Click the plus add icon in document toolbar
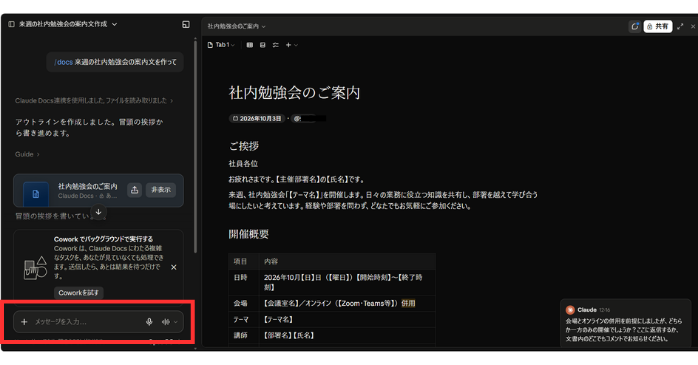The image size is (698, 365). pos(288,45)
